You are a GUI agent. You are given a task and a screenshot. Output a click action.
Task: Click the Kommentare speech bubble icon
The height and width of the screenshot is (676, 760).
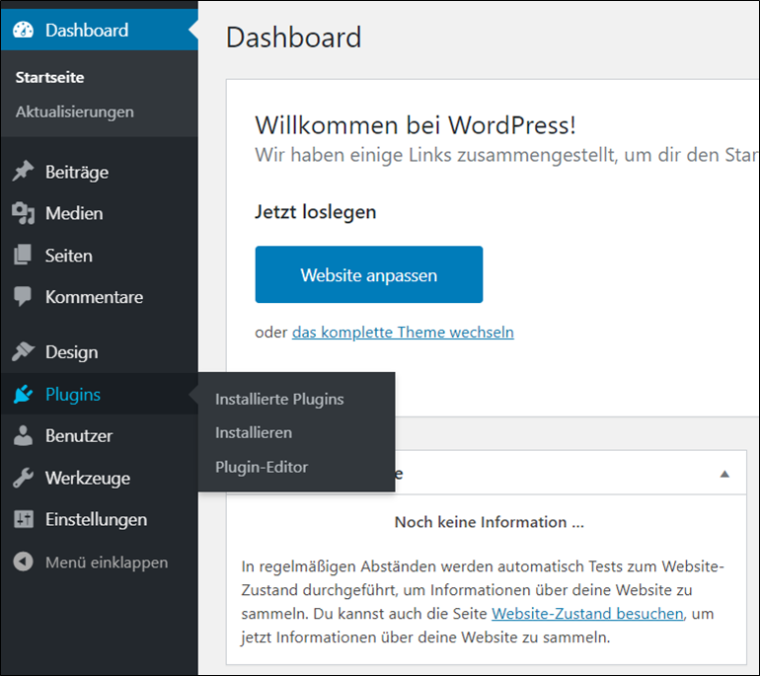(23, 297)
